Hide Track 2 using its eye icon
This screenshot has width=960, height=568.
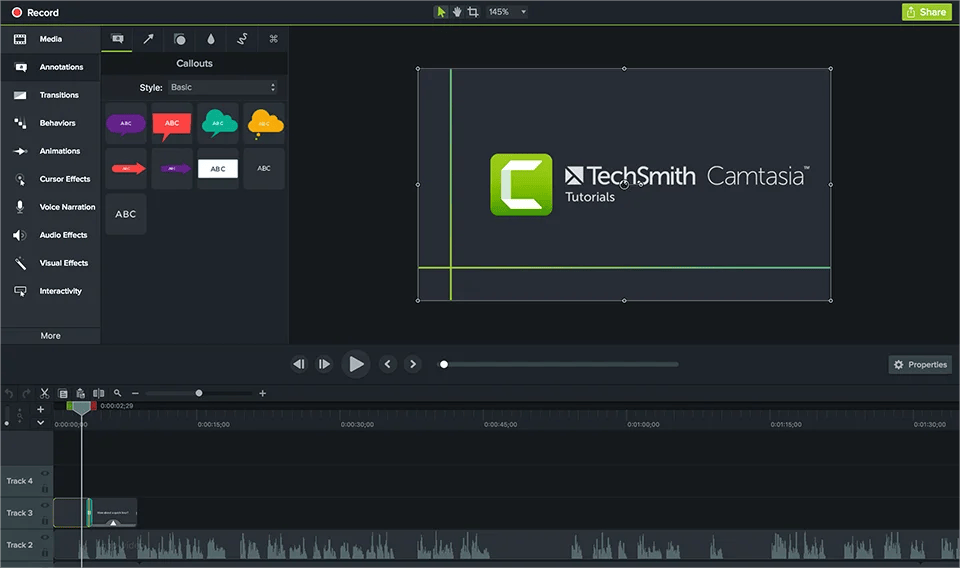(x=45, y=539)
